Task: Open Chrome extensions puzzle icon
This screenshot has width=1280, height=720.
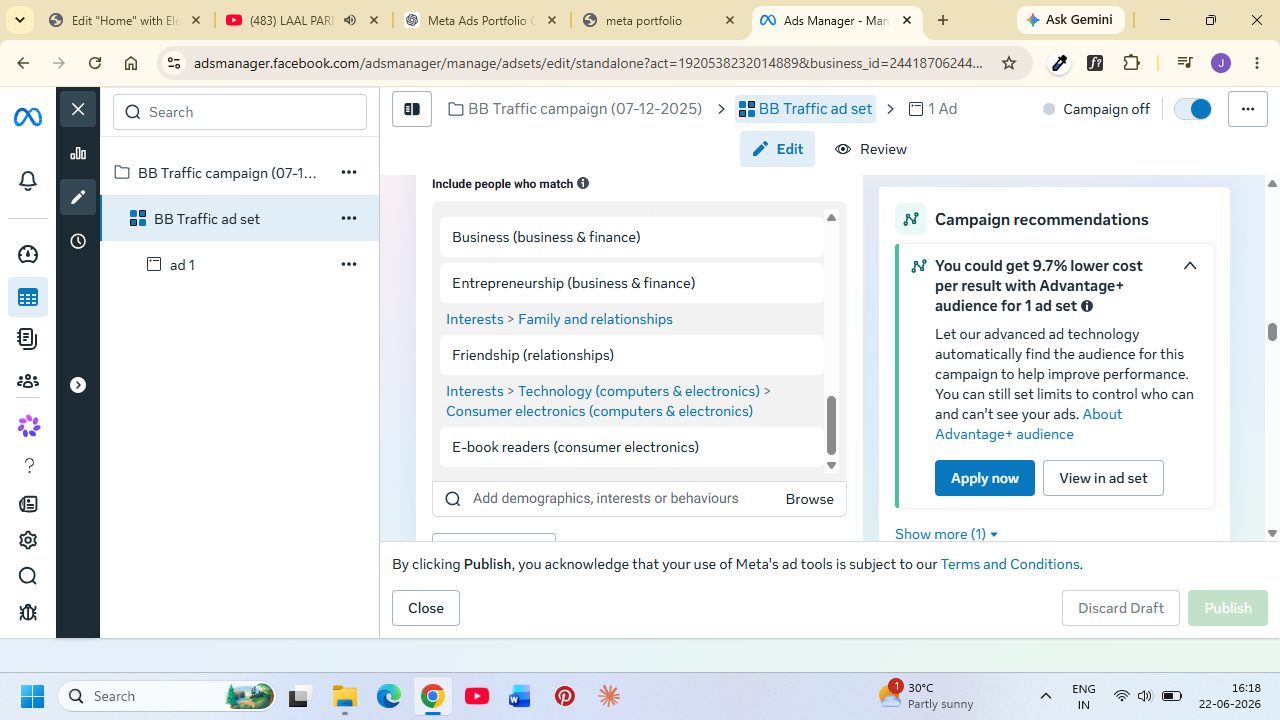Action: [x=1132, y=63]
